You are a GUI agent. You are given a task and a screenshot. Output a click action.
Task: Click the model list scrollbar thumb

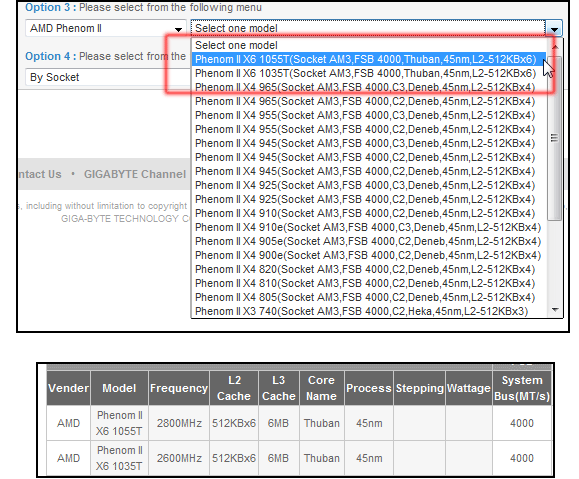tap(555, 138)
